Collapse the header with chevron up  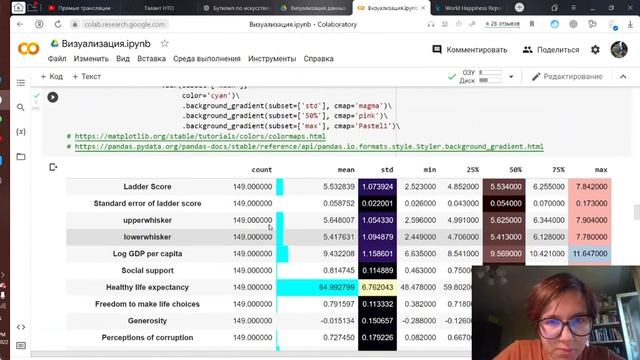tap(623, 77)
